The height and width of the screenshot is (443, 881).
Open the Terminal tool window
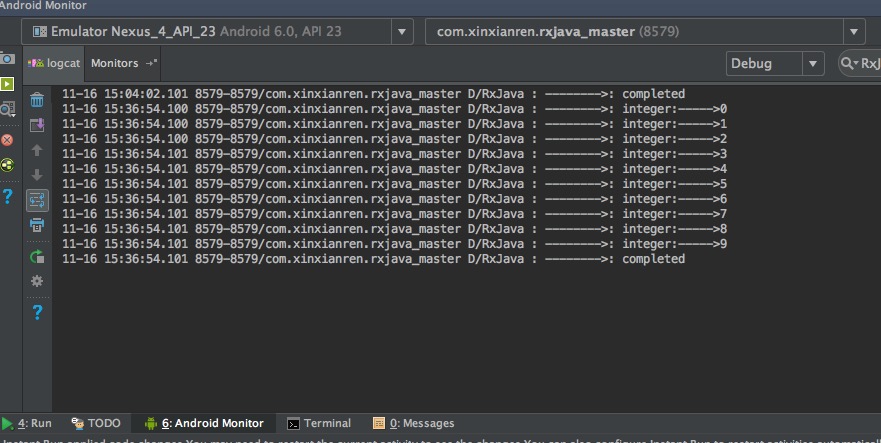pos(319,423)
